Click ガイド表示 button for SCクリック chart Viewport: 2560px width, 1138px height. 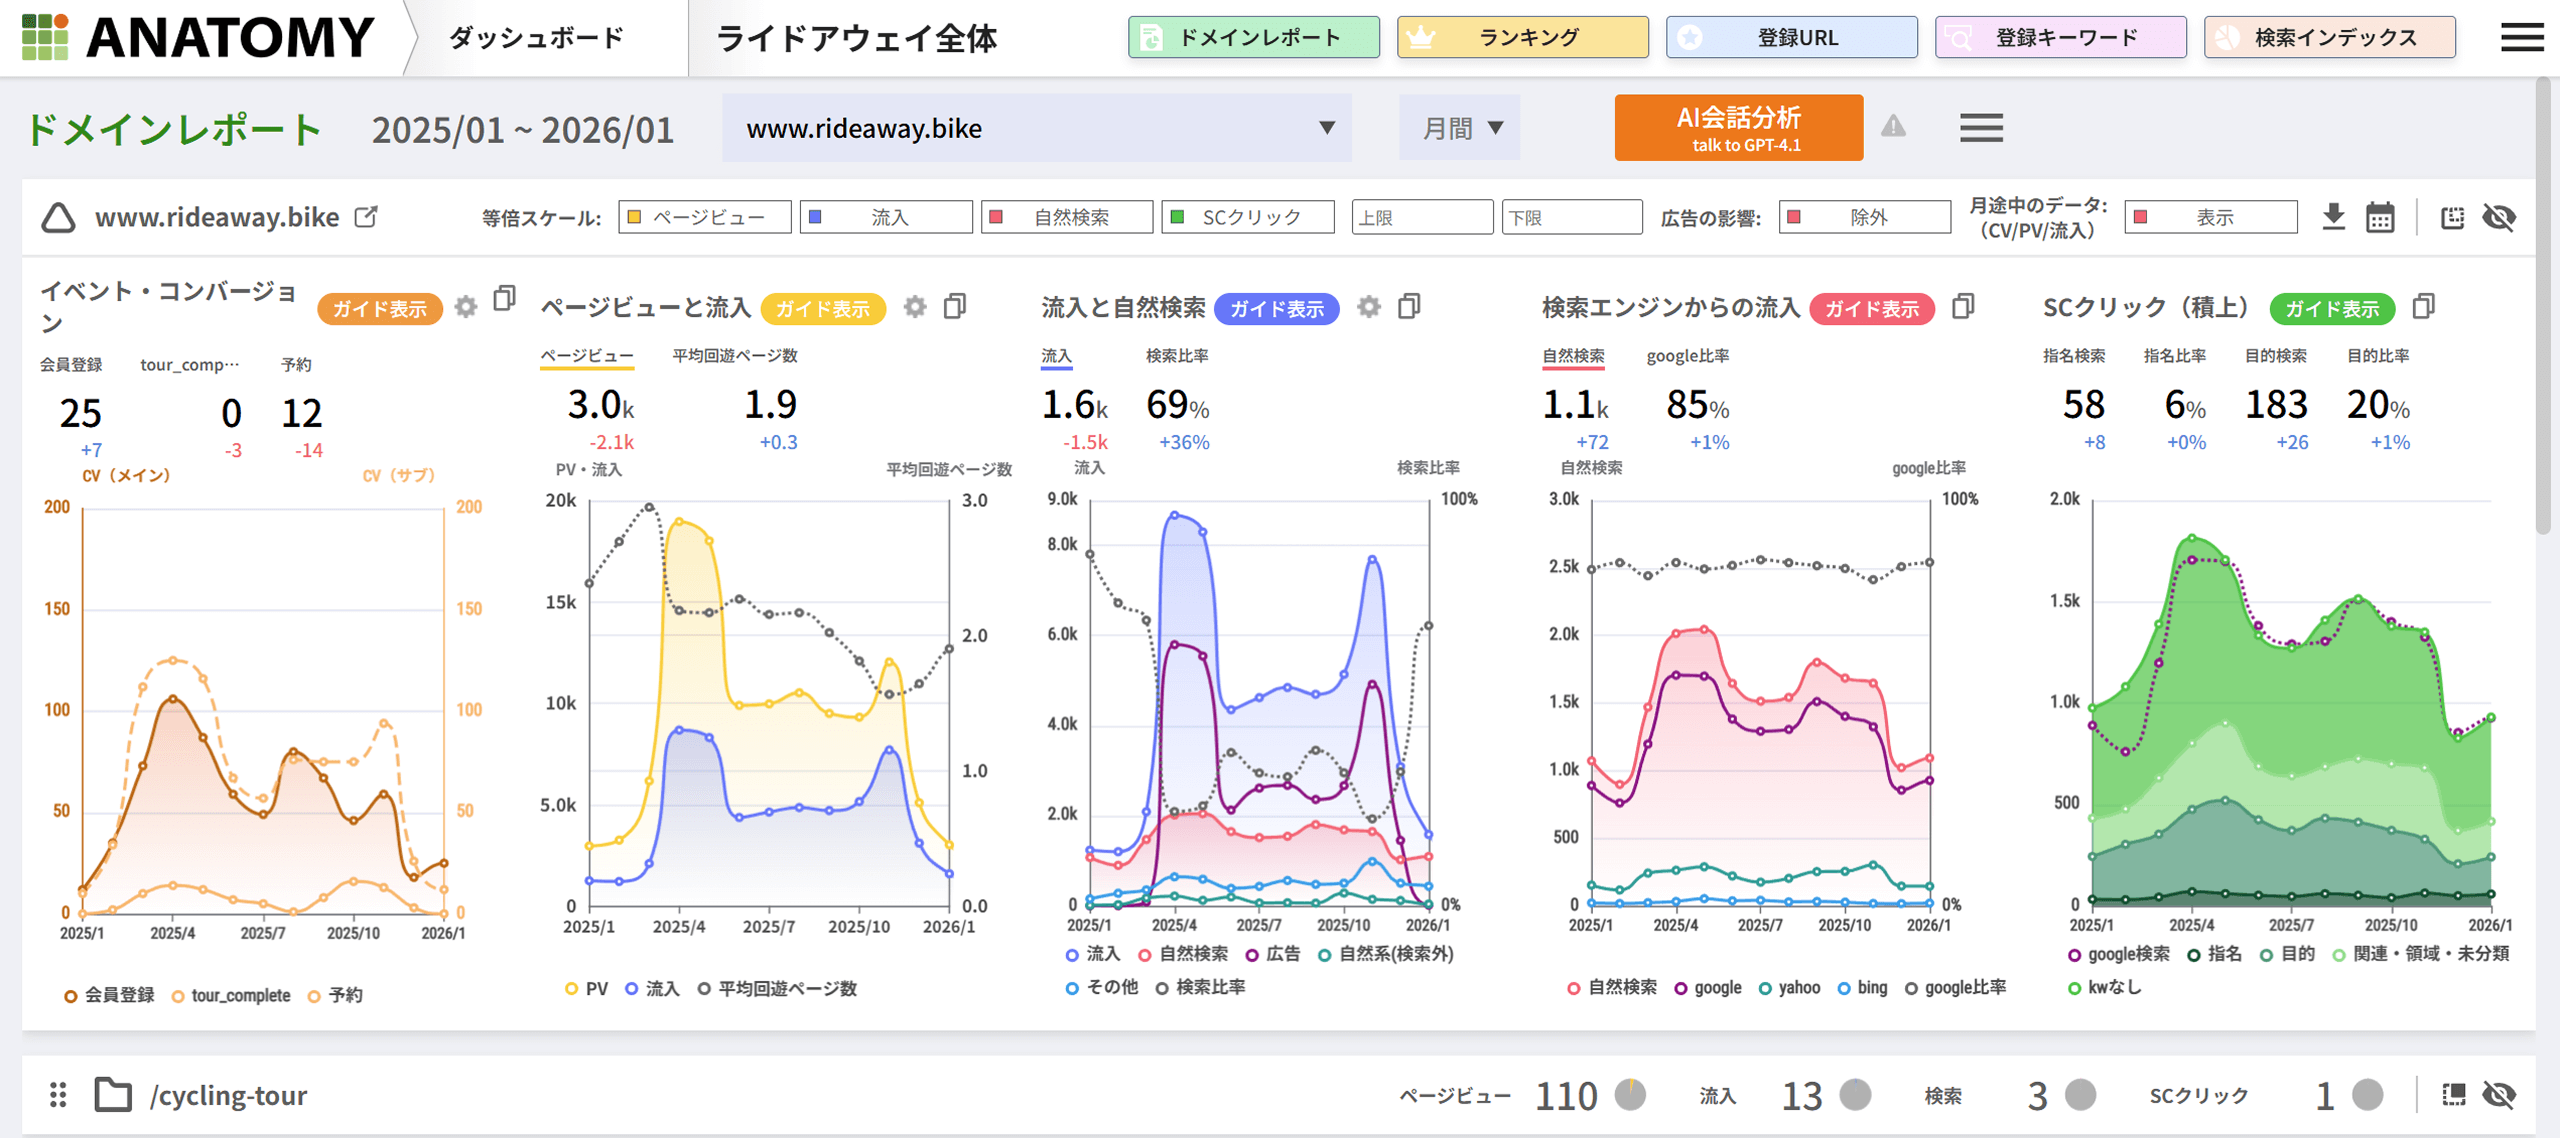pos(2331,309)
